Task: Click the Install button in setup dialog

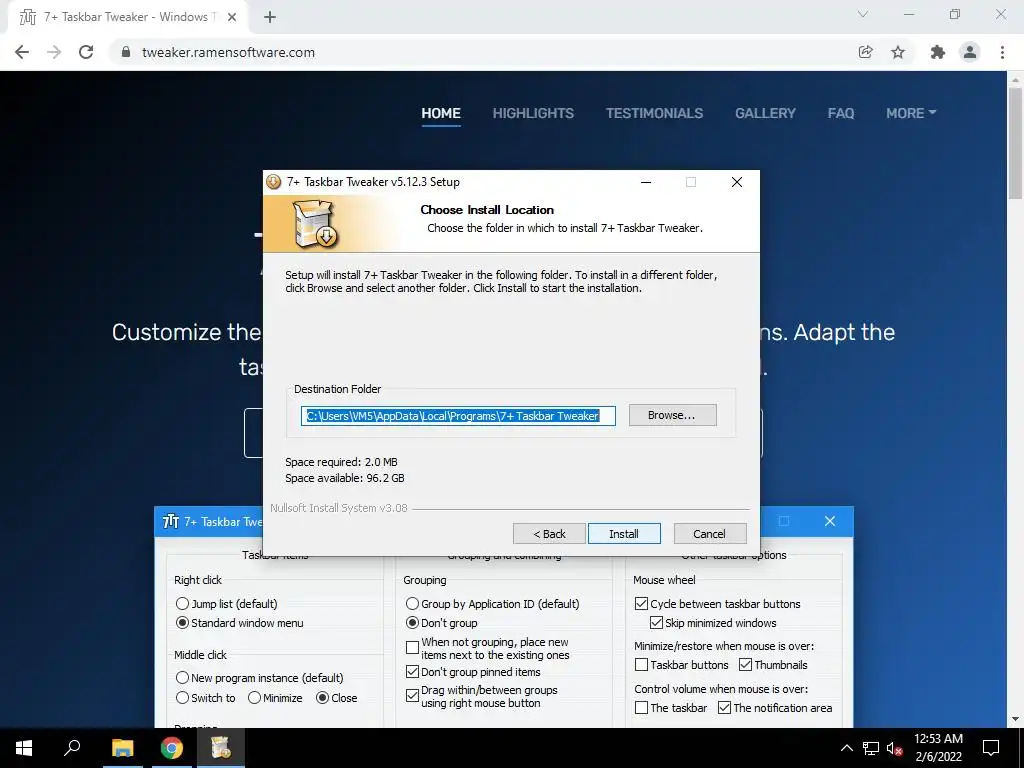Action: [x=624, y=534]
